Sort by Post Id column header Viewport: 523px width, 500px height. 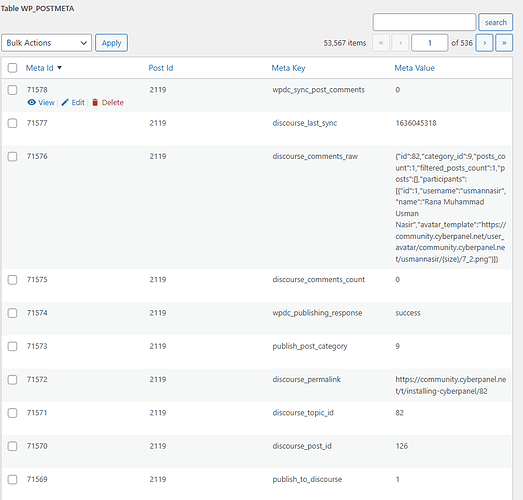(161, 68)
